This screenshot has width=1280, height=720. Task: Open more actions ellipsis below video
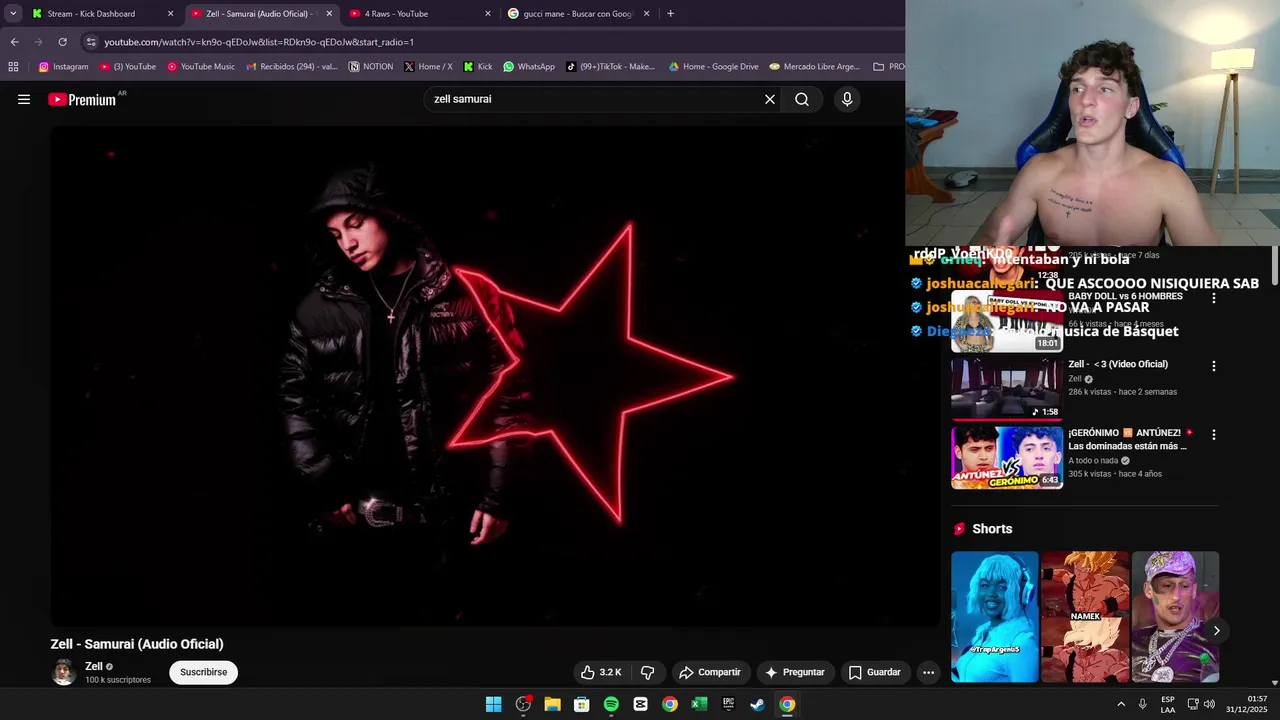pyautogui.click(x=928, y=672)
